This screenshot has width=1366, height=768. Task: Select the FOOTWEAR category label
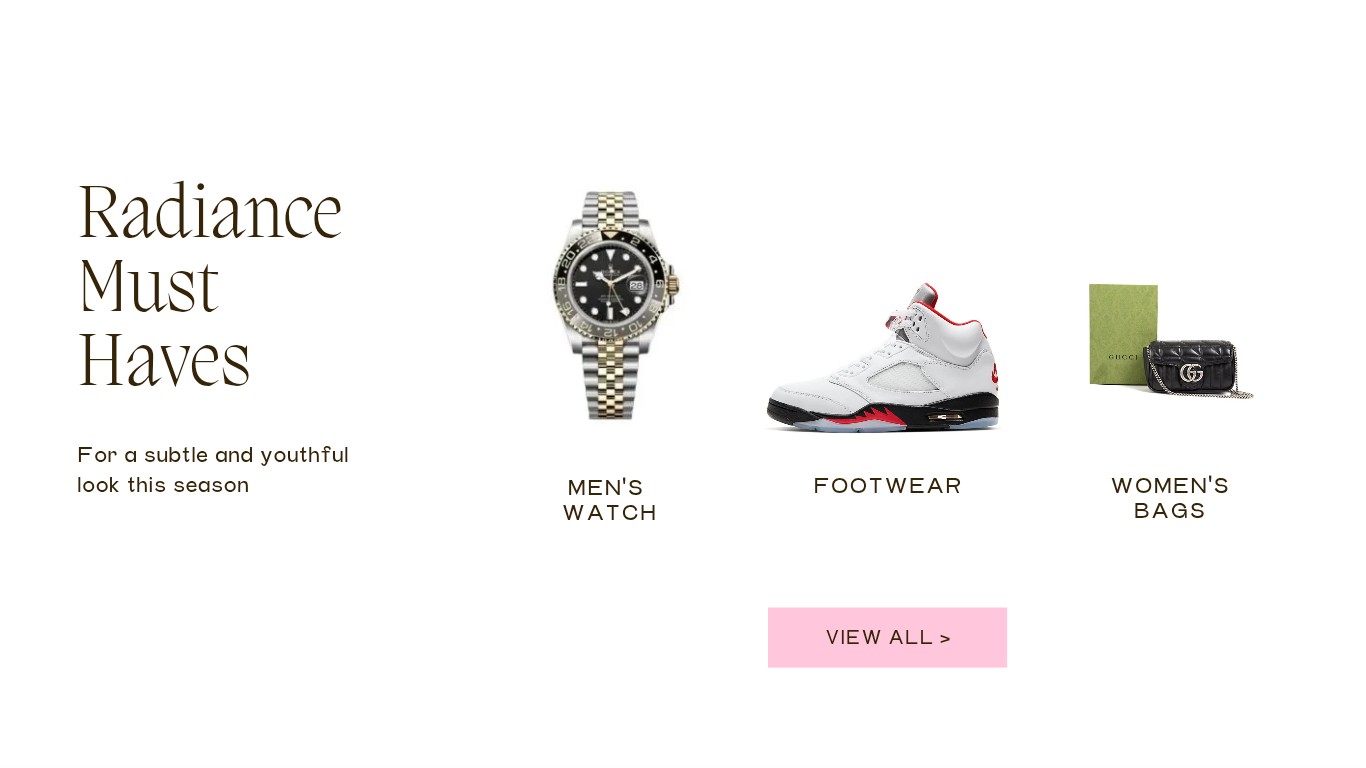888,486
